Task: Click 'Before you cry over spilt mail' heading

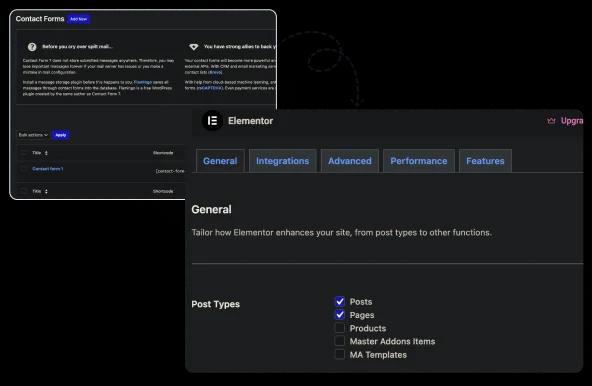Action: point(77,46)
